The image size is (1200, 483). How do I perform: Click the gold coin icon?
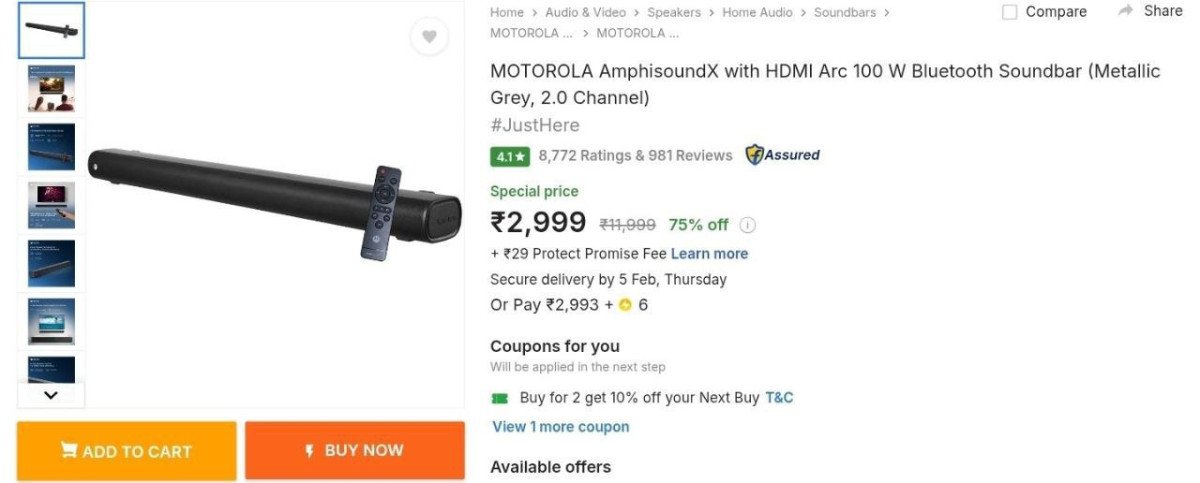pos(625,305)
